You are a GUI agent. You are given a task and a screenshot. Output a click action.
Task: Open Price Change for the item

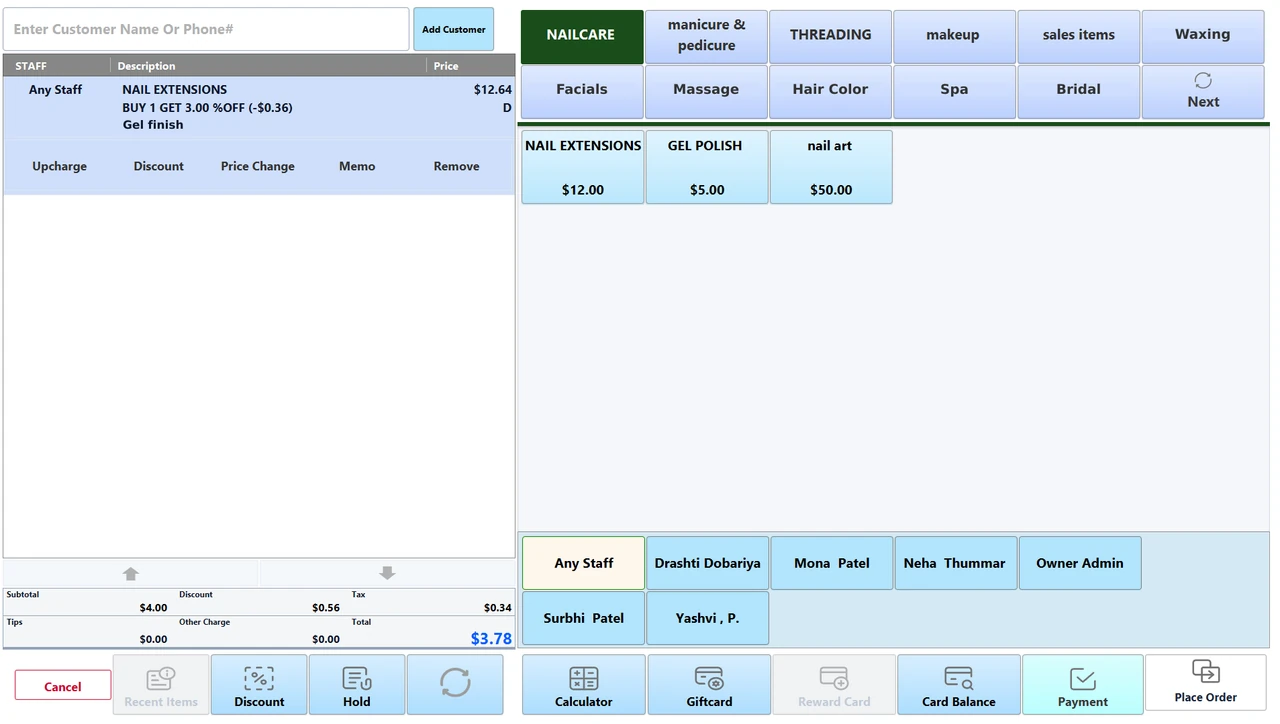258,166
